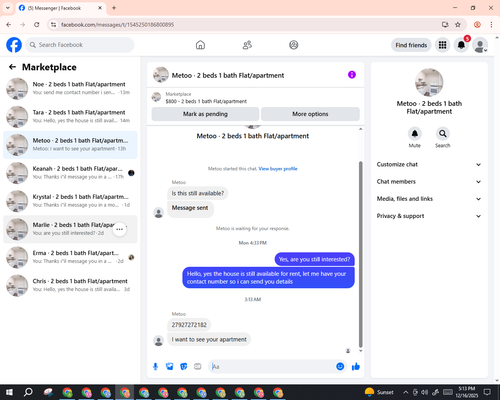Viewport: 500px width, 400px height.
Task: Open the account profile avatar menu
Action: pos(480,45)
